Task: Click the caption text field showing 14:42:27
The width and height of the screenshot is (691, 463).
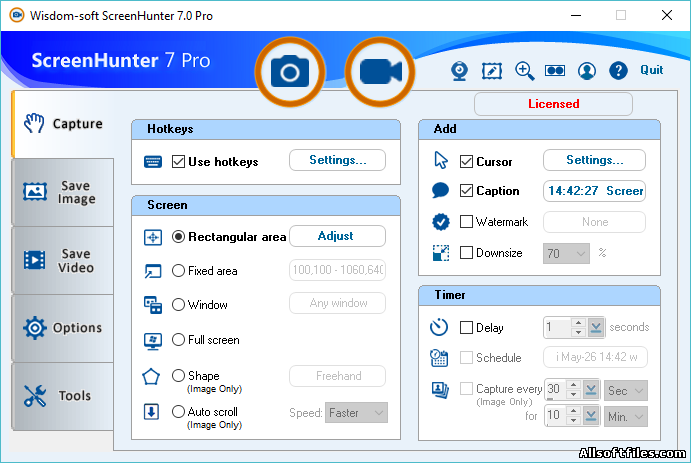Action: click(x=594, y=191)
